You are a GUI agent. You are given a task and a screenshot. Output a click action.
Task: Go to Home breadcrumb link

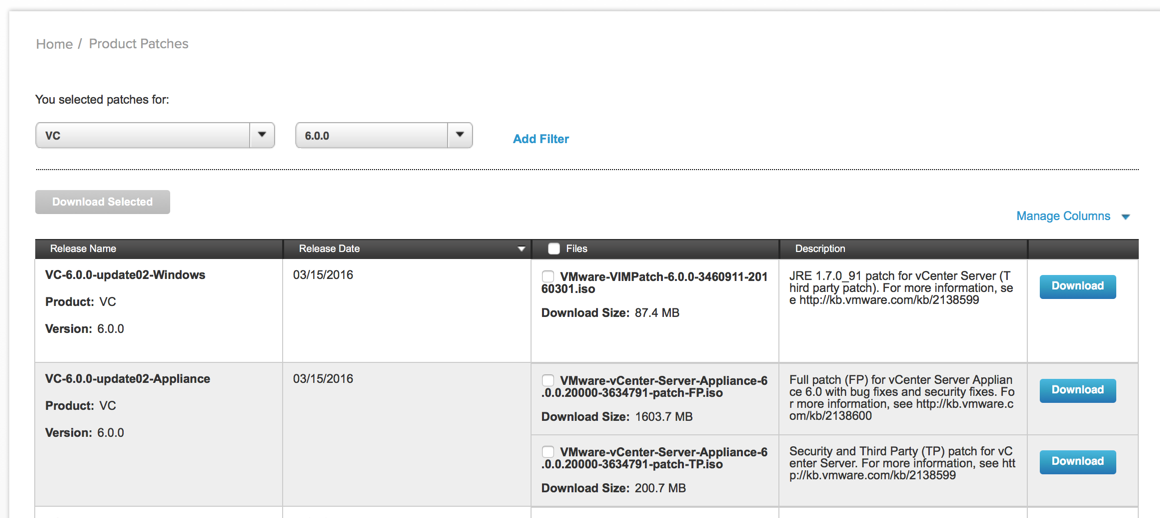click(x=54, y=44)
